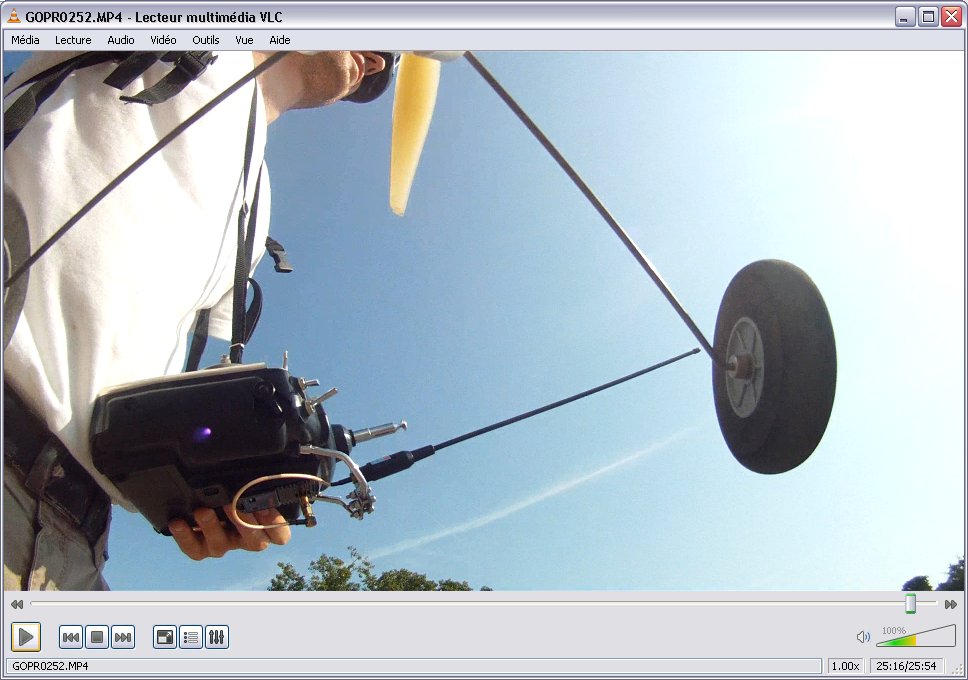Skip to previous media track
The width and height of the screenshot is (968, 680).
point(71,637)
